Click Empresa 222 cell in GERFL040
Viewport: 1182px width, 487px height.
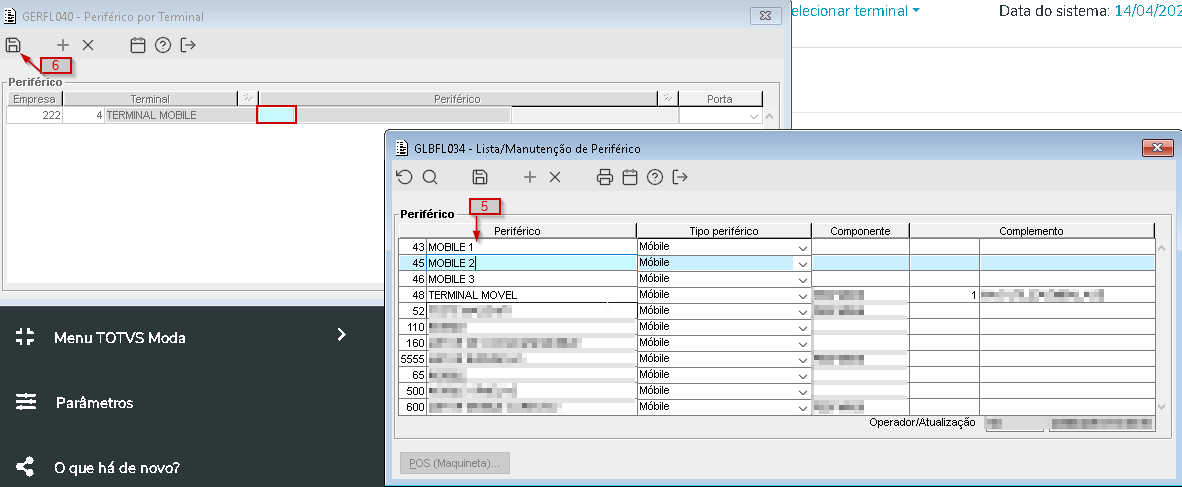click(x=35, y=115)
